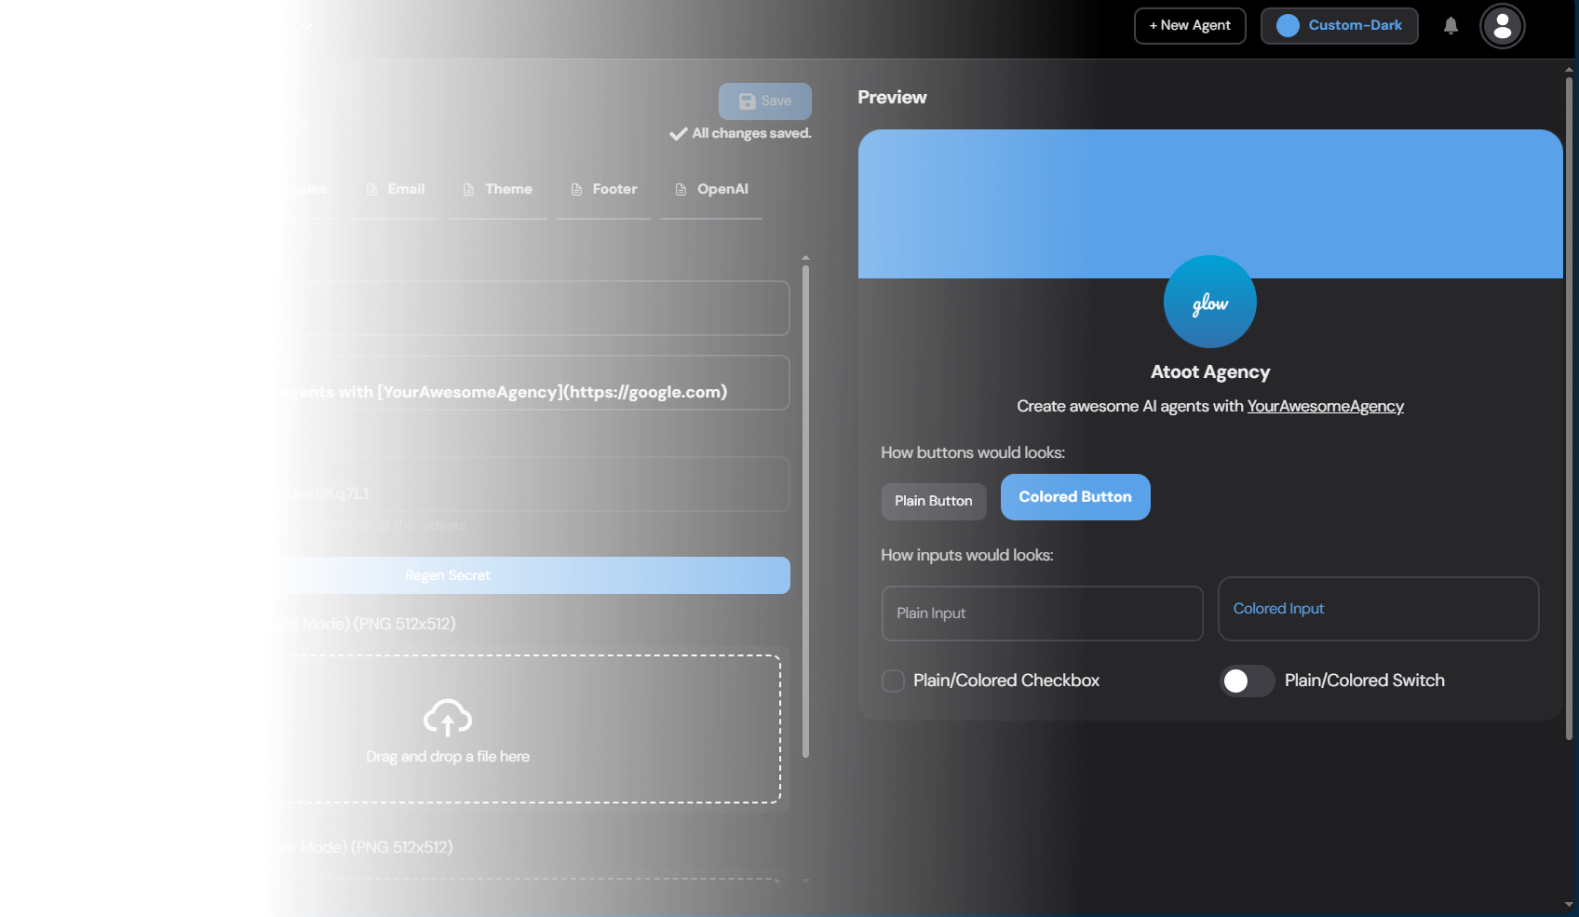Image resolution: width=1579 pixels, height=917 pixels.
Task: Tick the Plain/Colored Checkbox
Action: [x=893, y=681]
